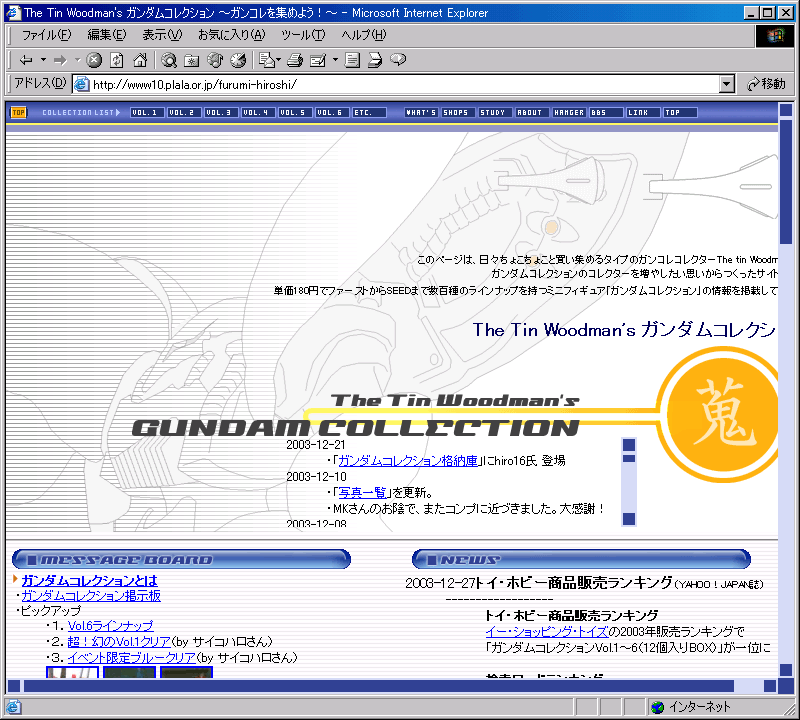Go to the SHOPS section
This screenshot has width=800, height=720.
tap(458, 112)
